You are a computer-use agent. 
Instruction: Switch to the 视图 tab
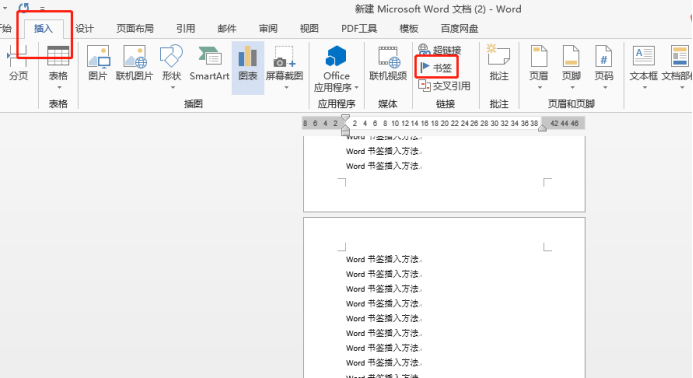(309, 29)
